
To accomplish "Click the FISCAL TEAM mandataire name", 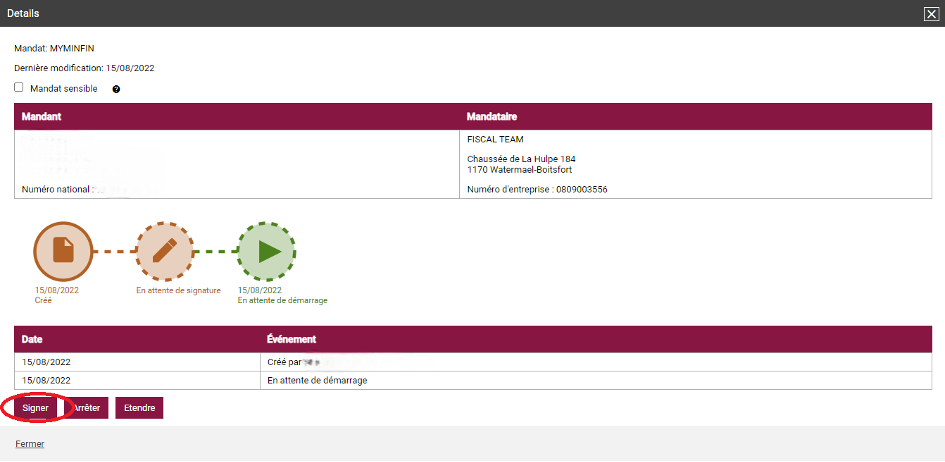I will [x=495, y=140].
